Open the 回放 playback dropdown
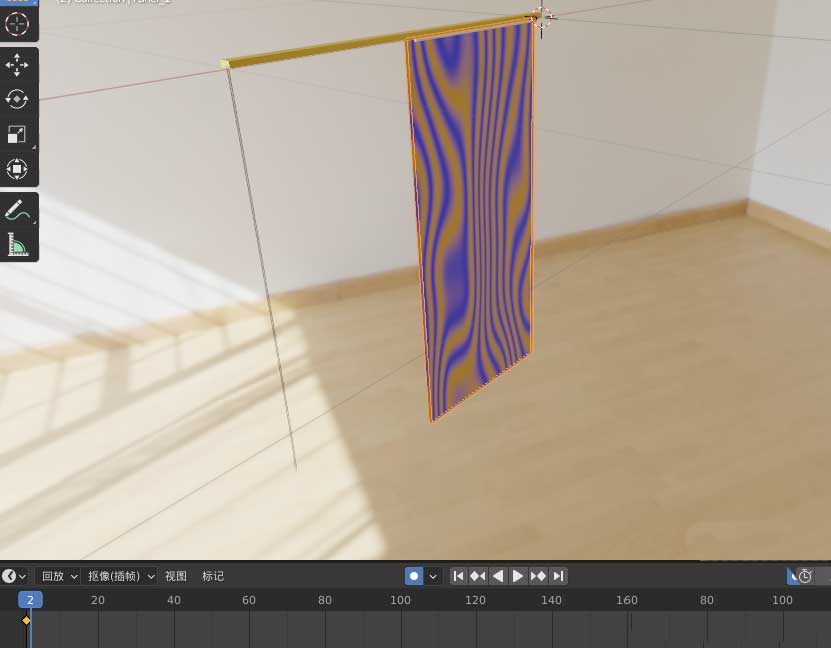Screen dimensions: 831x648 57,576
